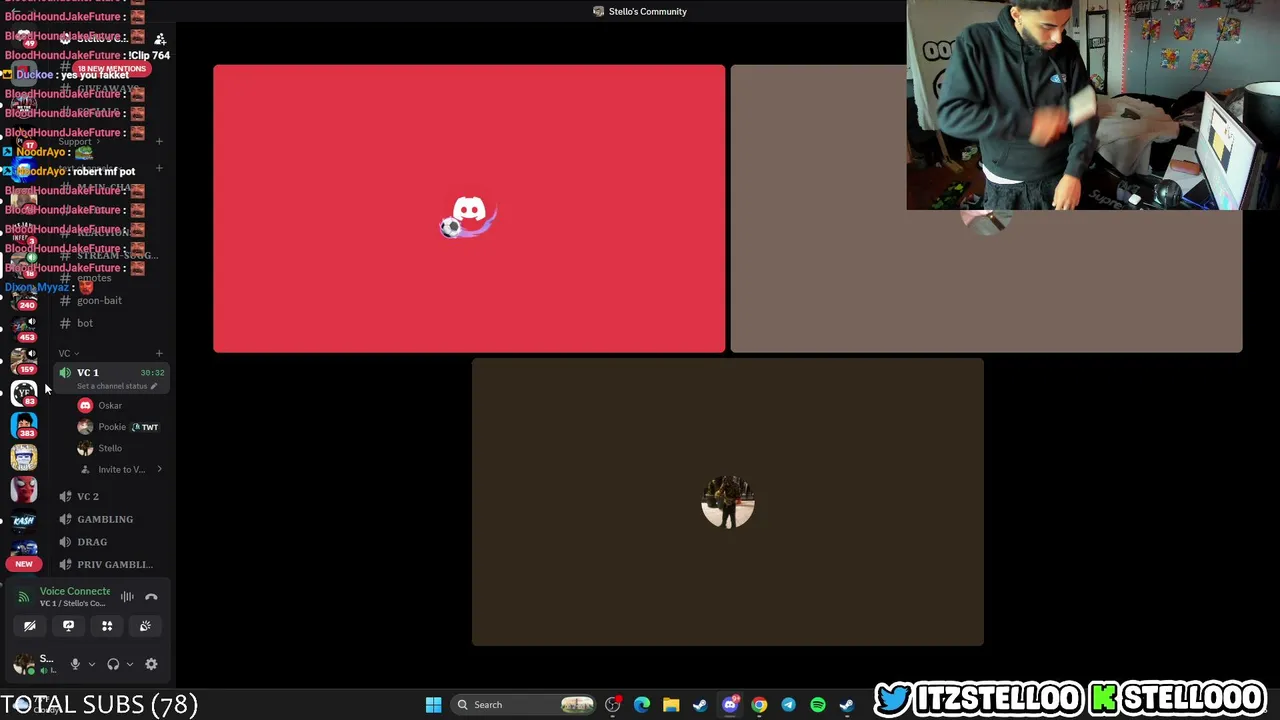The image size is (1280, 720).
Task: Open the Spider-Man avatar server
Action: (24, 489)
